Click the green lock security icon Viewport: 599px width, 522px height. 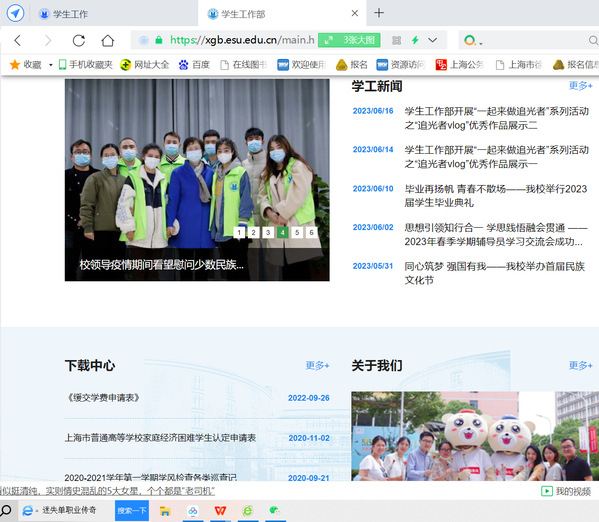(x=159, y=40)
